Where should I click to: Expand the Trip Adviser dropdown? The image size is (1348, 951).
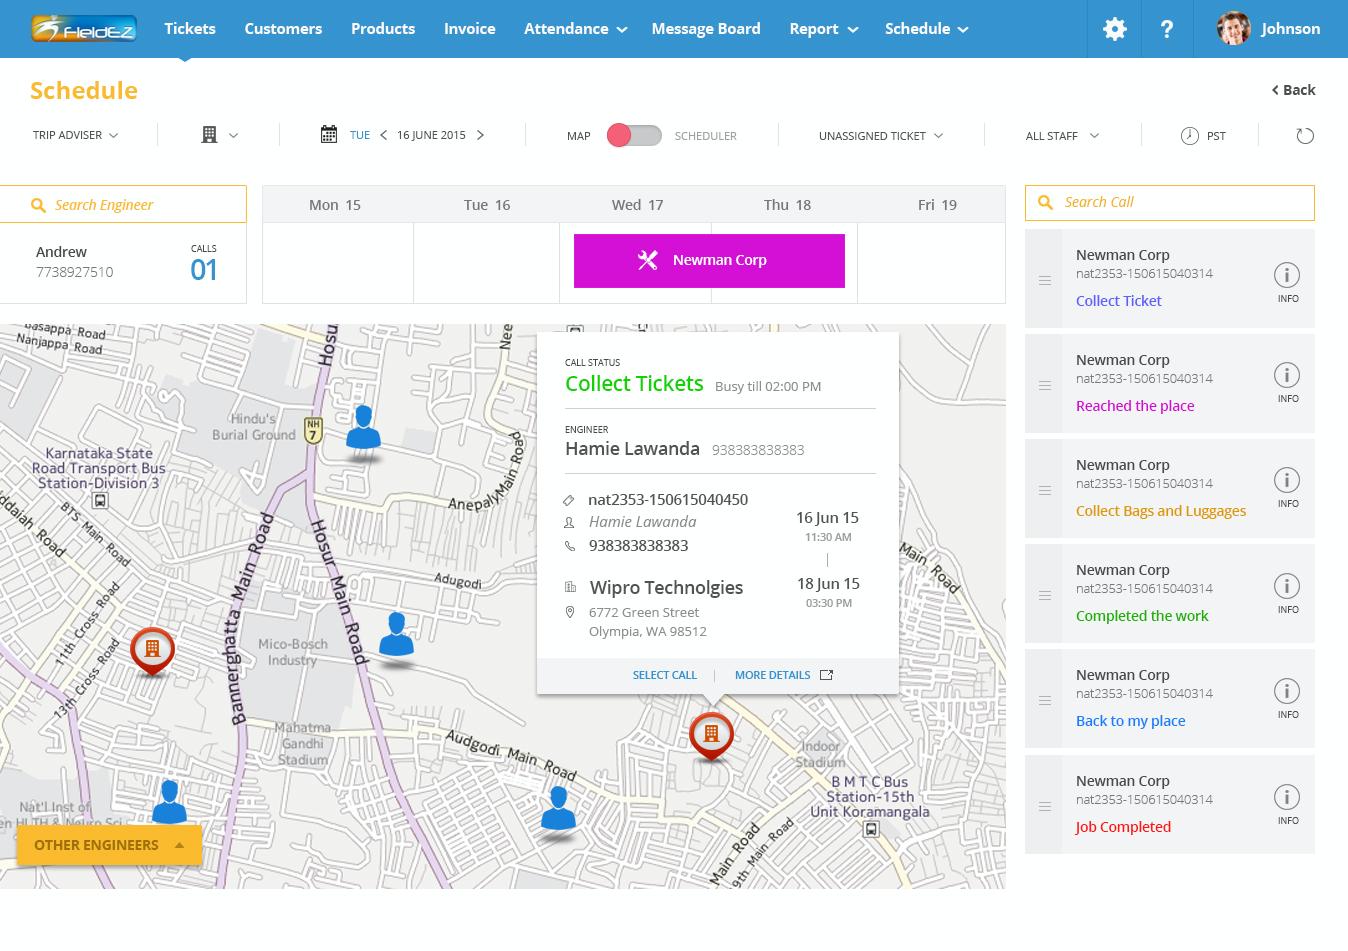(x=76, y=135)
